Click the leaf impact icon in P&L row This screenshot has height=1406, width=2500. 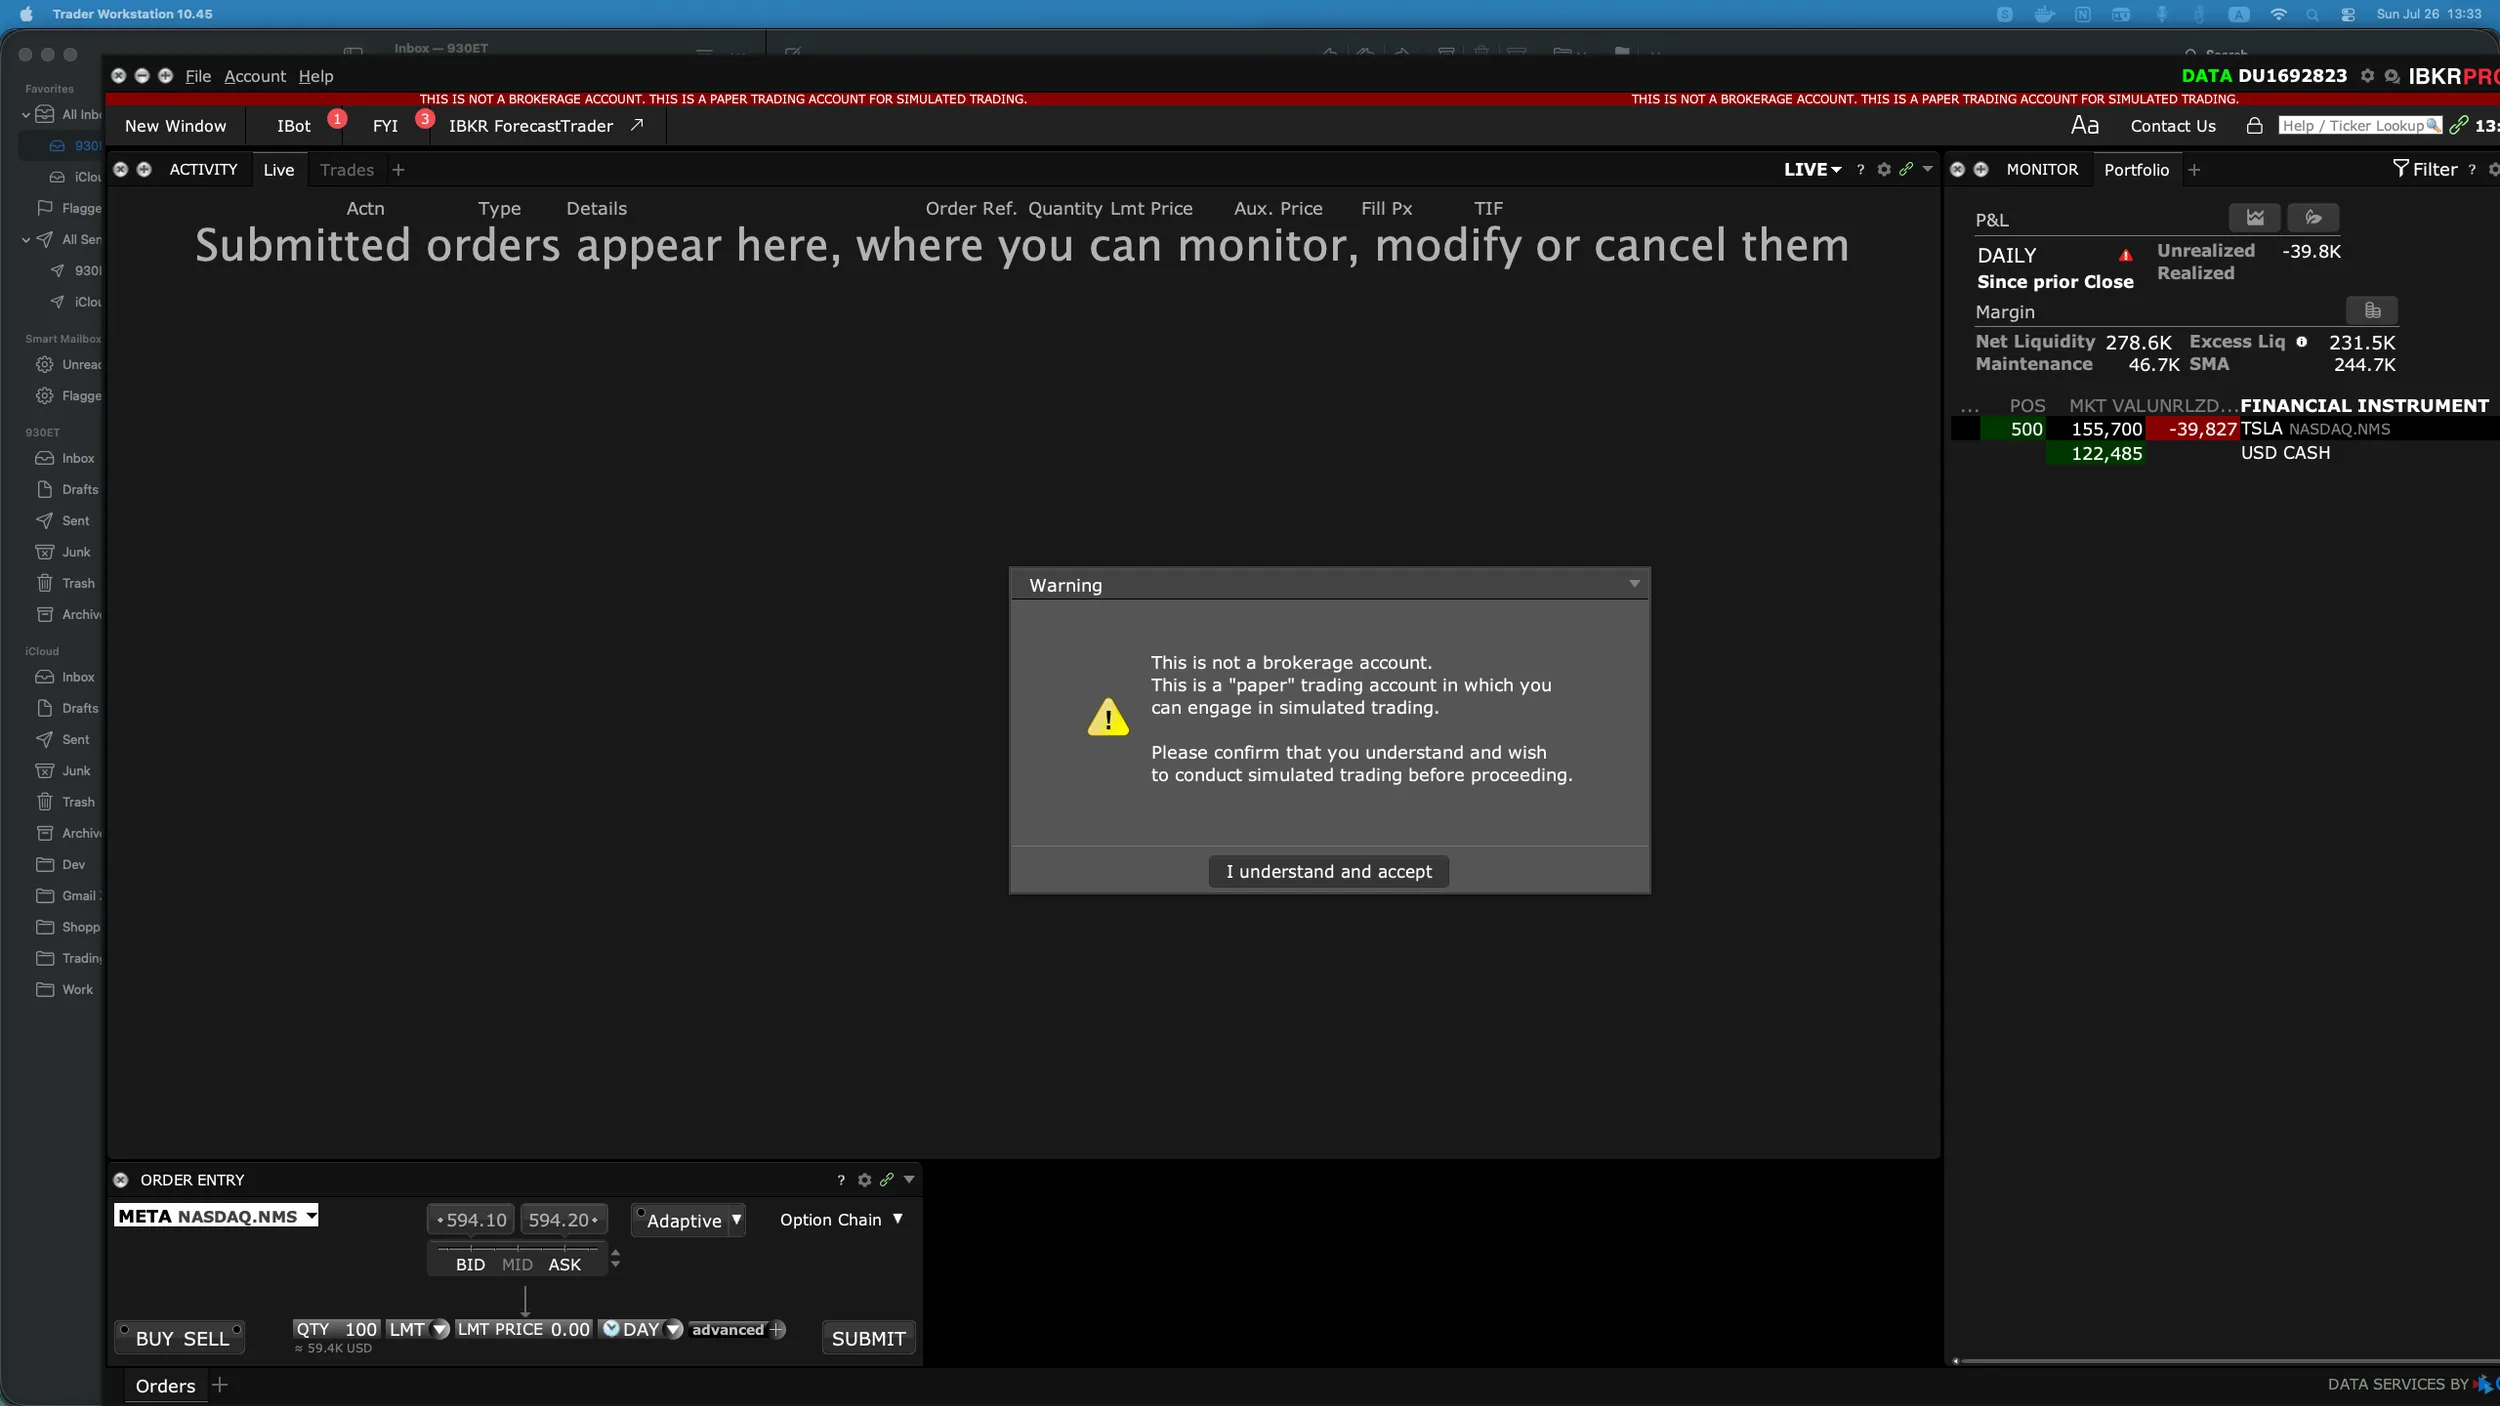2312,218
